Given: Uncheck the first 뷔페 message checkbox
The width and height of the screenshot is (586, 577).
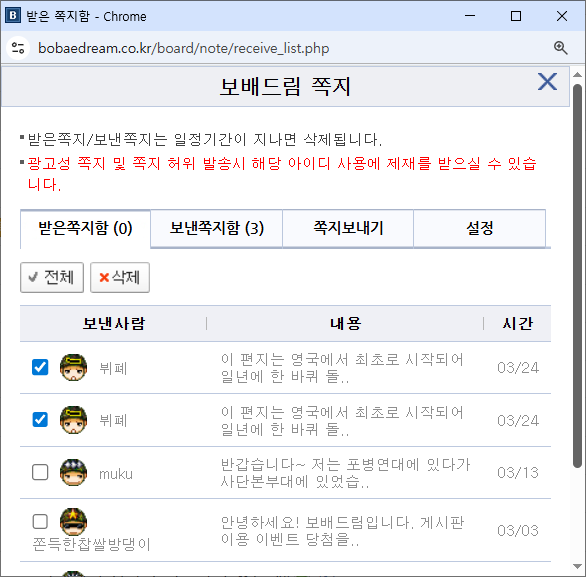Looking at the screenshot, I should tap(40, 367).
